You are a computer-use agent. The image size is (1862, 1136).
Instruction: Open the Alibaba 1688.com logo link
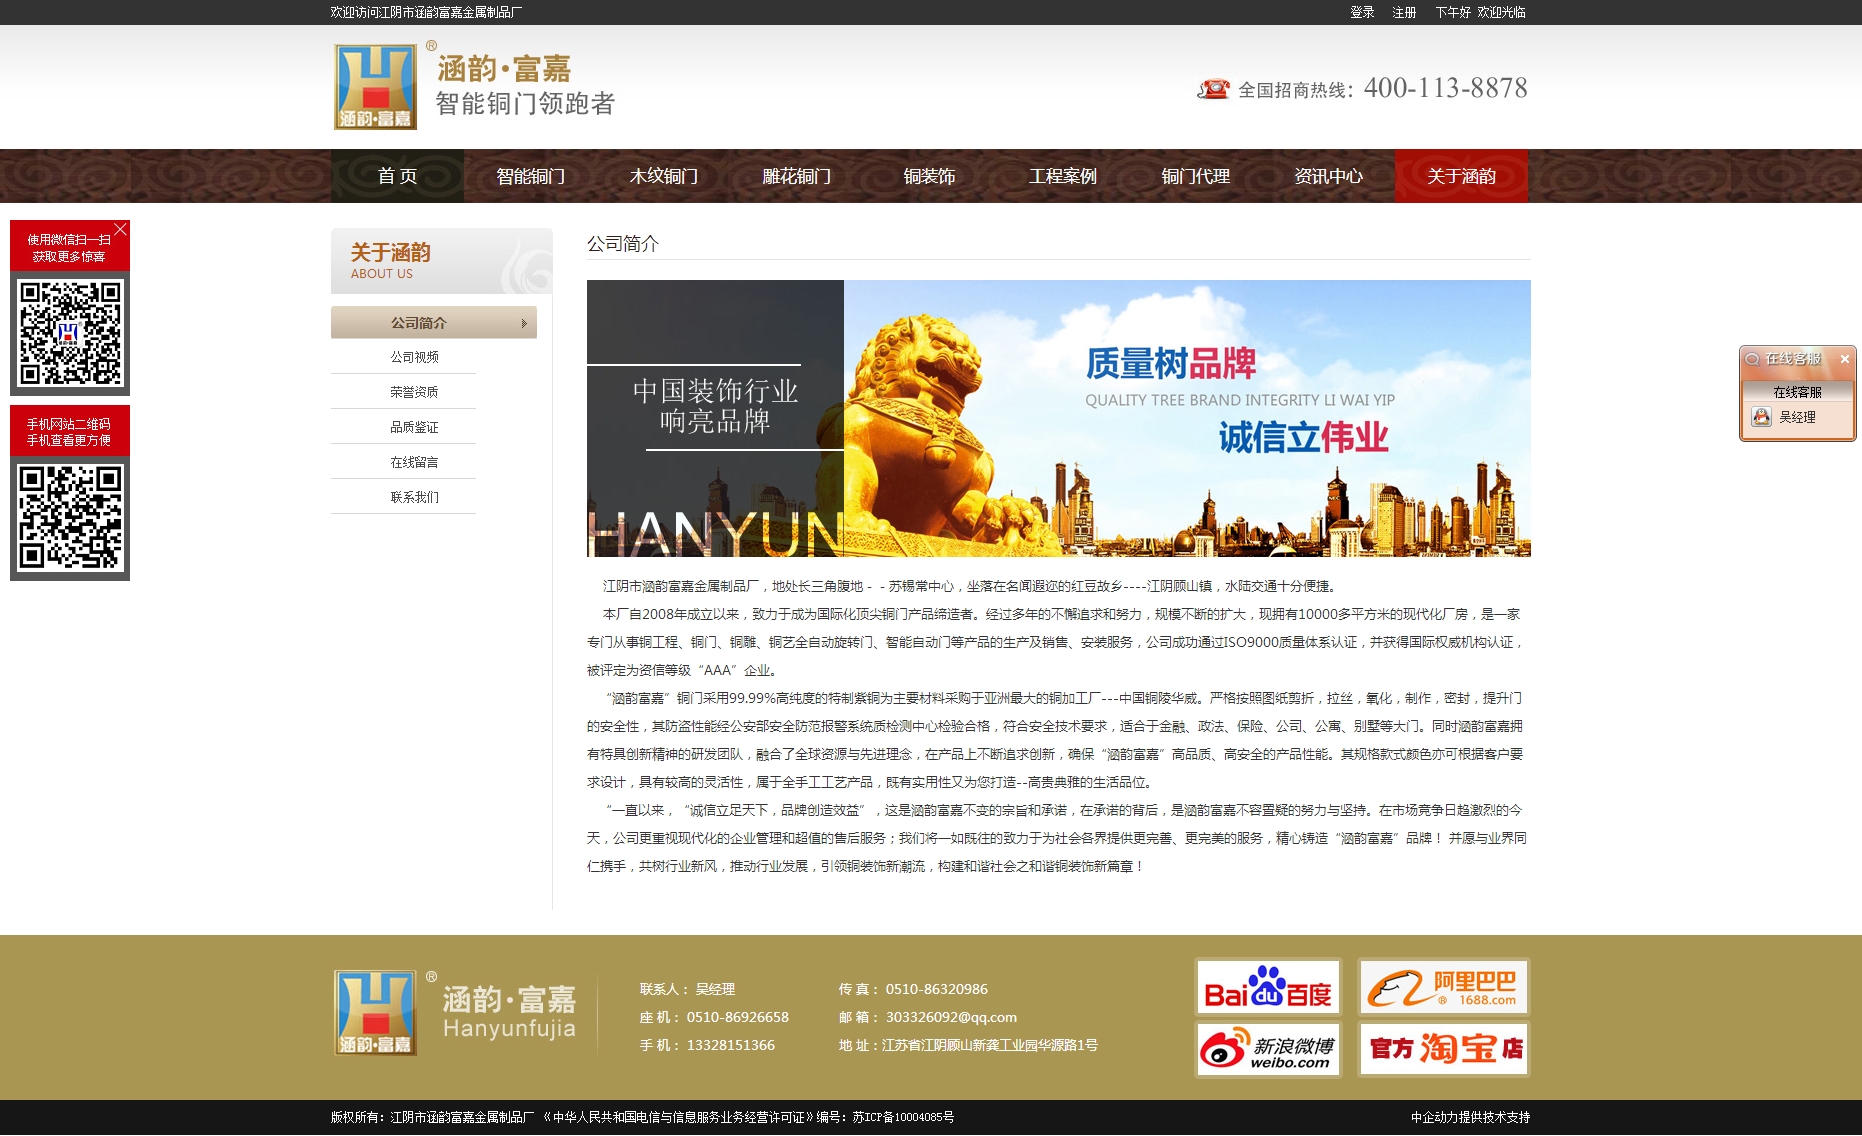[1443, 987]
